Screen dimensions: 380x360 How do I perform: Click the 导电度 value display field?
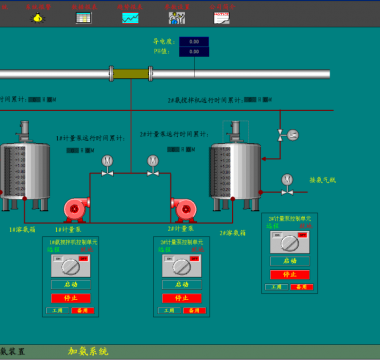194,42
